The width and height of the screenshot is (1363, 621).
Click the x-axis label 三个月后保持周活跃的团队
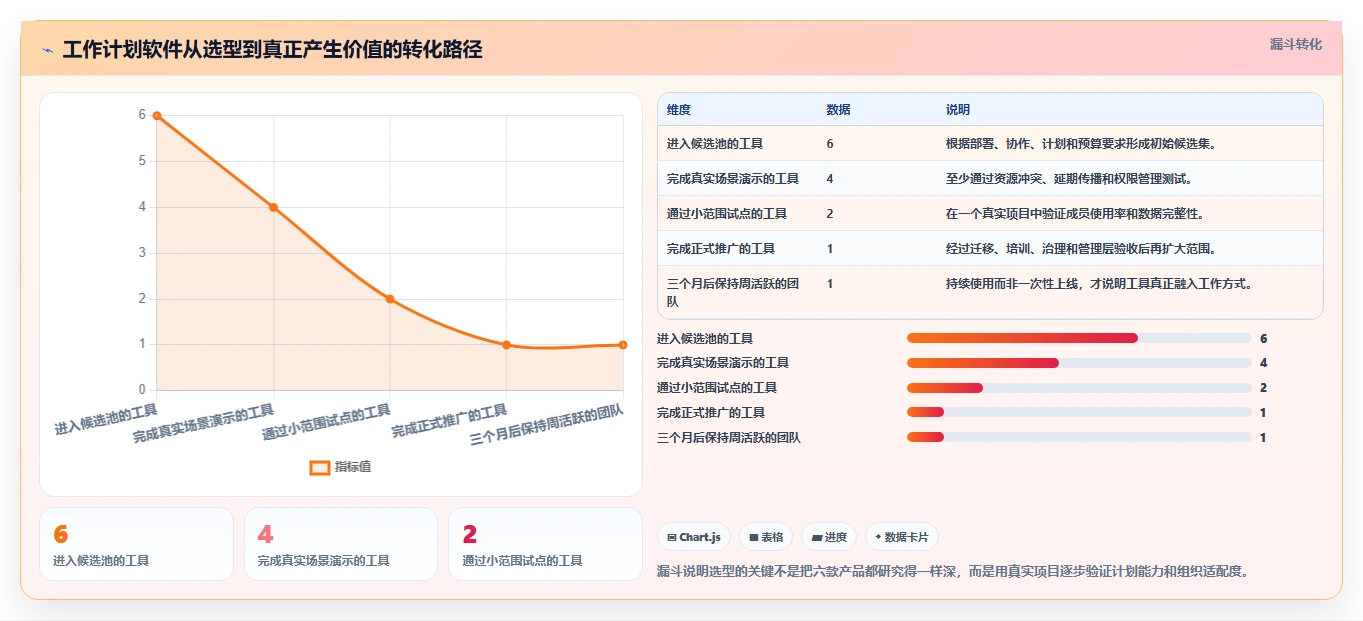pyautogui.click(x=546, y=425)
